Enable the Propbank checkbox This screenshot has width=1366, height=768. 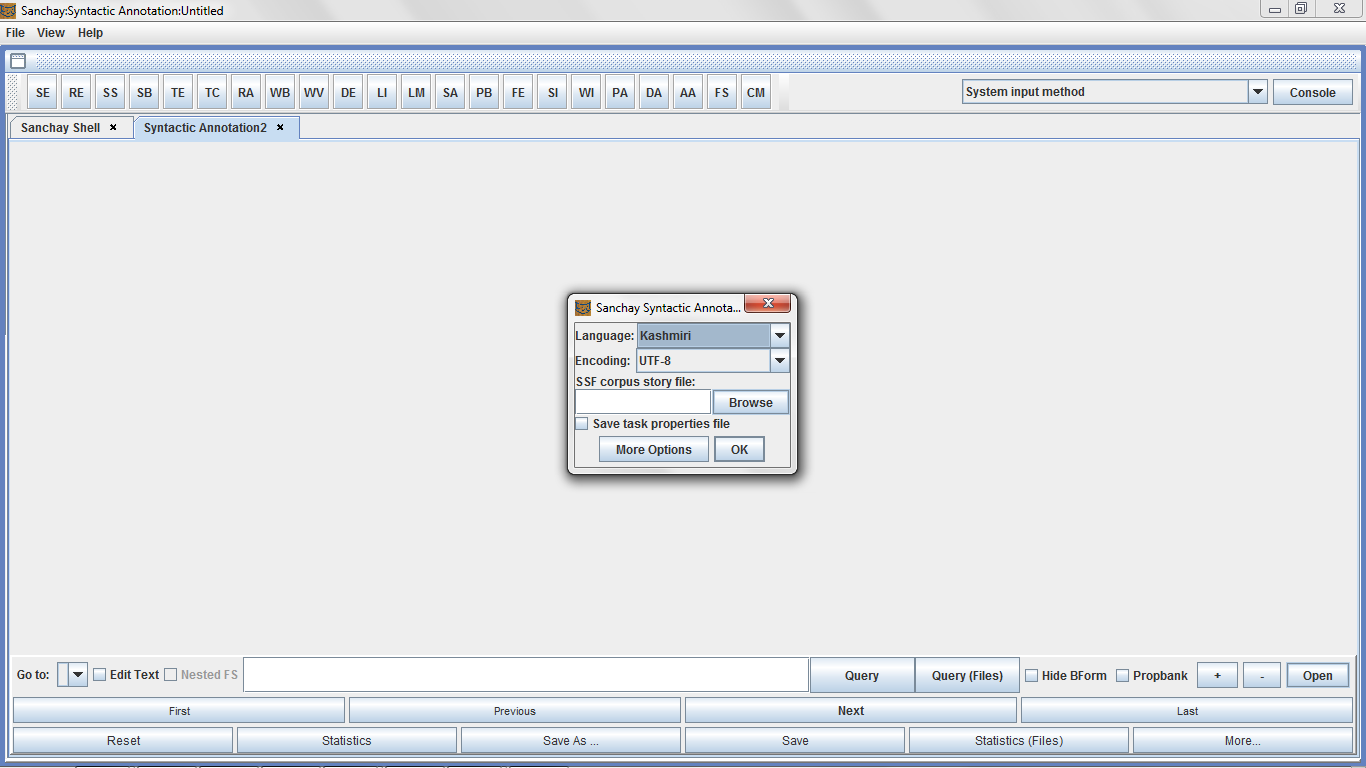(x=1123, y=676)
